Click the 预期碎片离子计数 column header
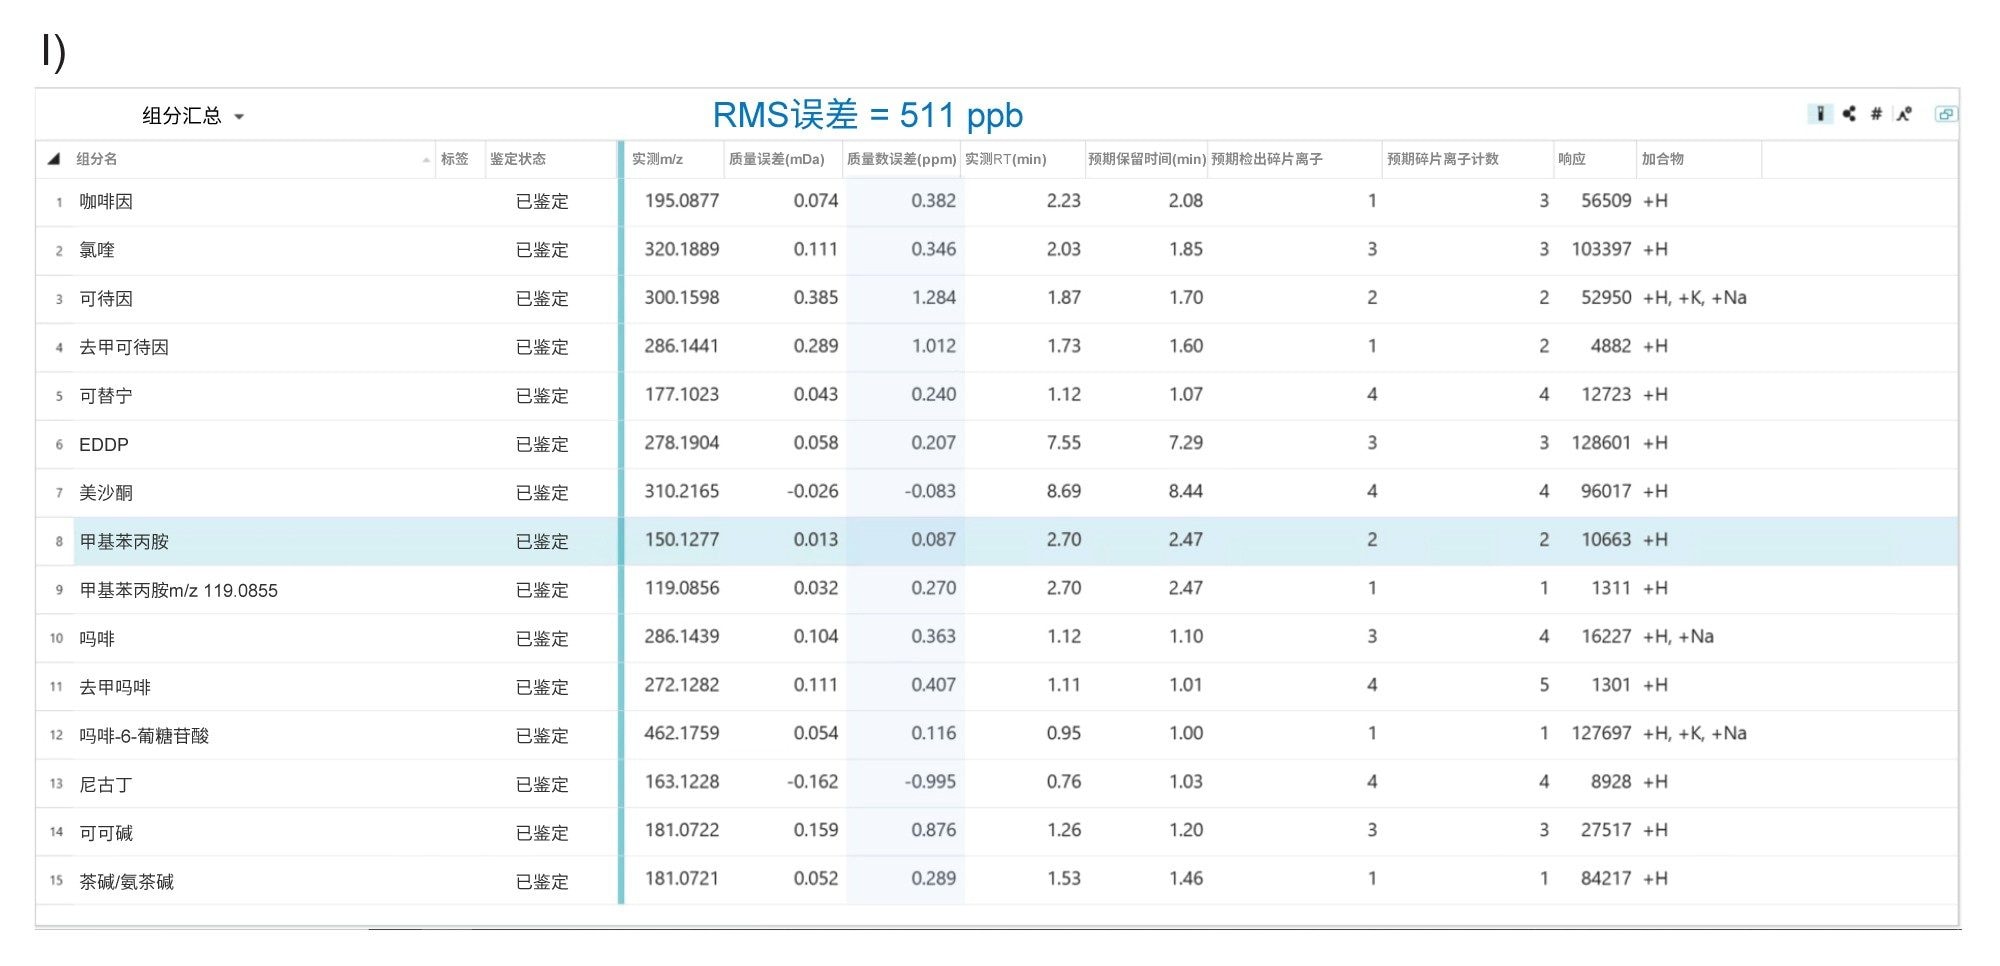Screen dimensions: 2000x966 point(1468,159)
